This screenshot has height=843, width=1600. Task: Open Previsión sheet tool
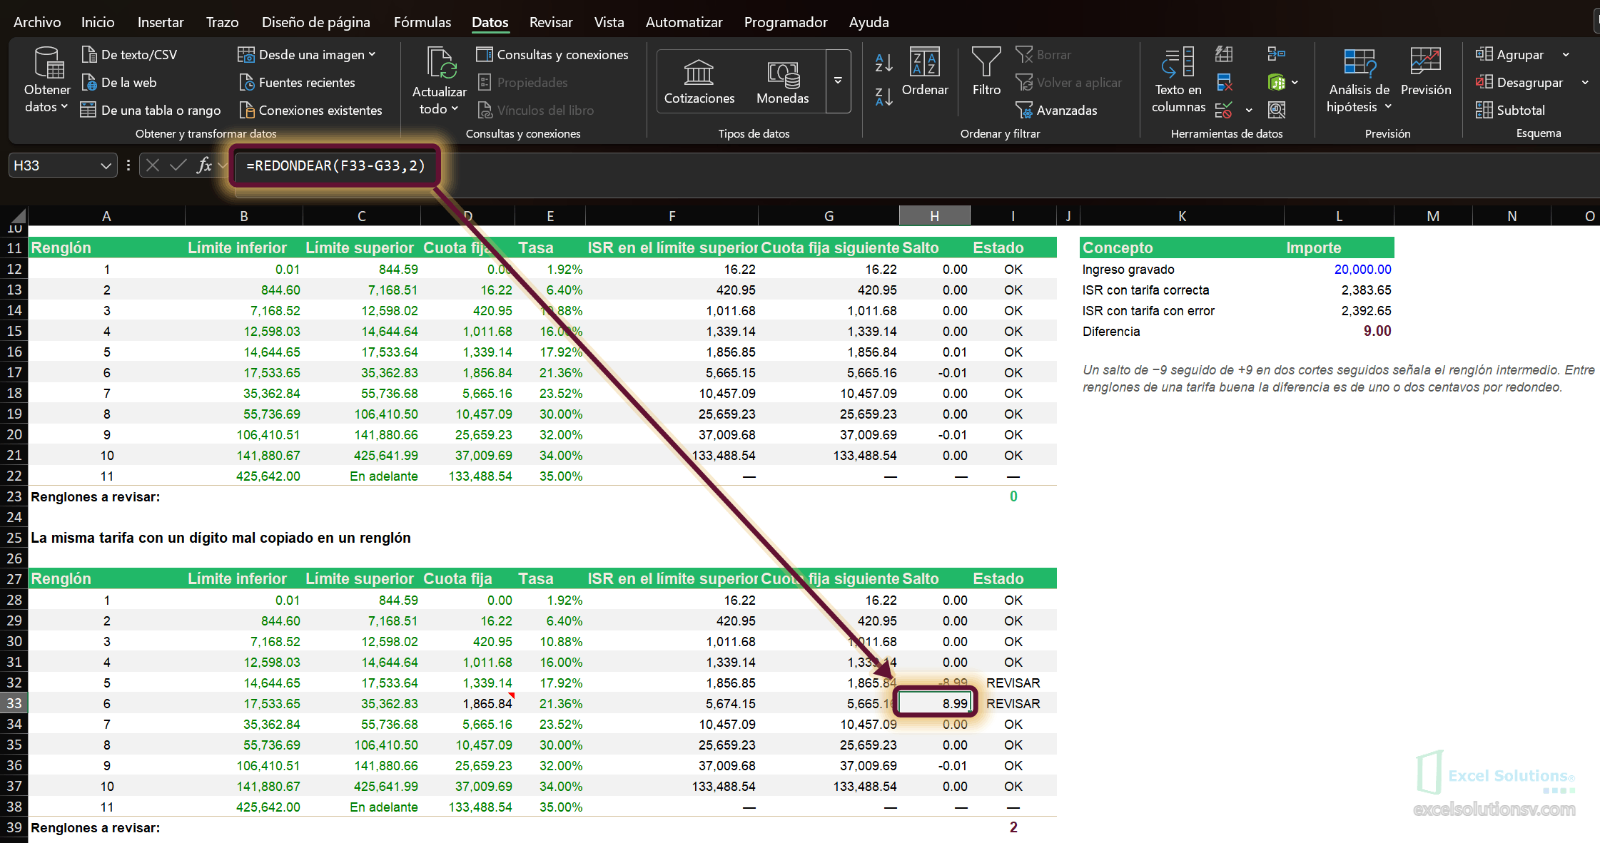pos(1426,72)
